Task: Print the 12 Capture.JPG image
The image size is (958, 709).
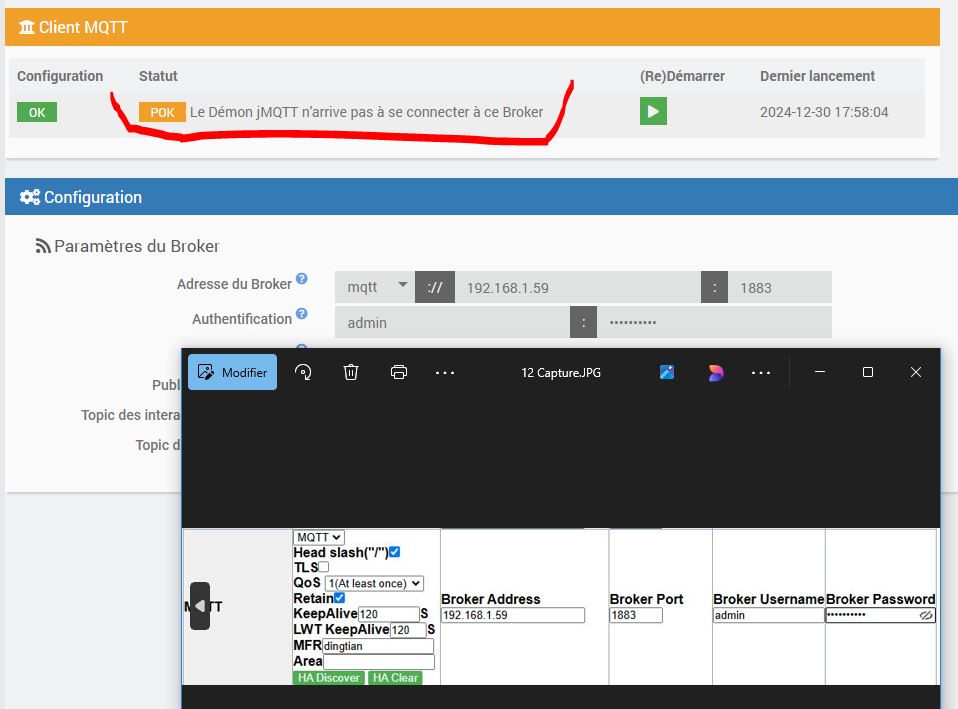Action: (x=398, y=372)
